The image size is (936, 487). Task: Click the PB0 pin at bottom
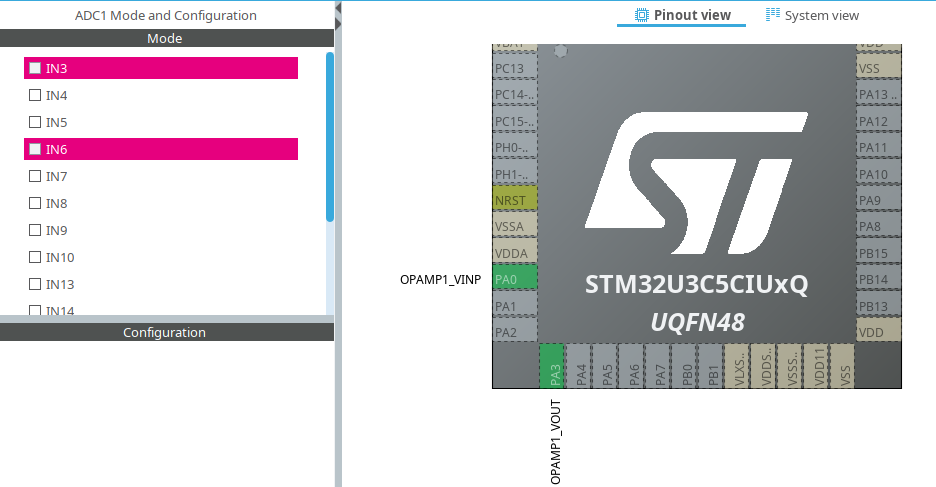click(685, 366)
